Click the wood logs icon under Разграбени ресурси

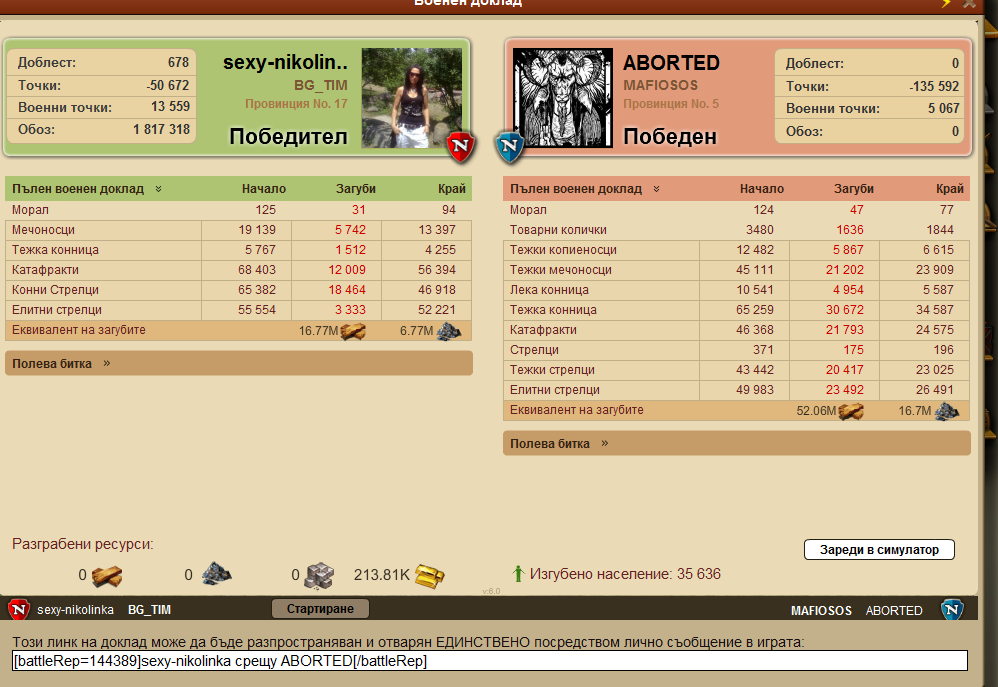click(x=107, y=575)
